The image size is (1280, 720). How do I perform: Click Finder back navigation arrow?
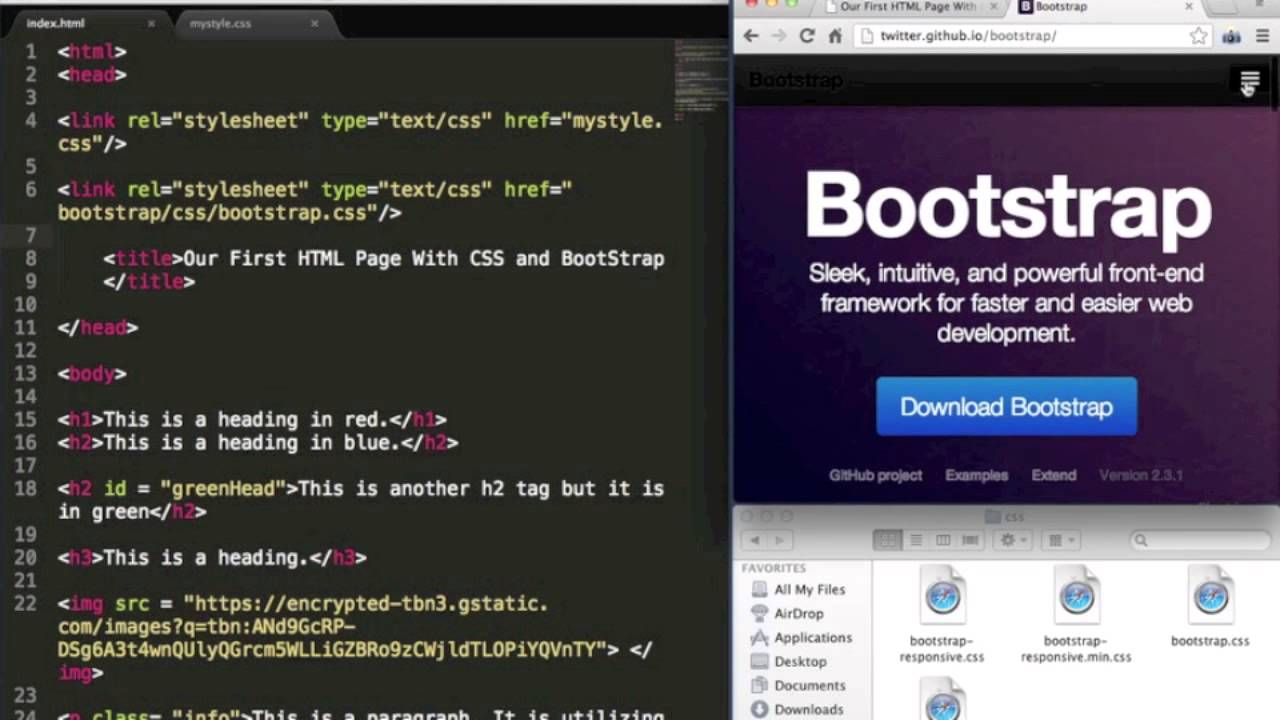[x=756, y=540]
